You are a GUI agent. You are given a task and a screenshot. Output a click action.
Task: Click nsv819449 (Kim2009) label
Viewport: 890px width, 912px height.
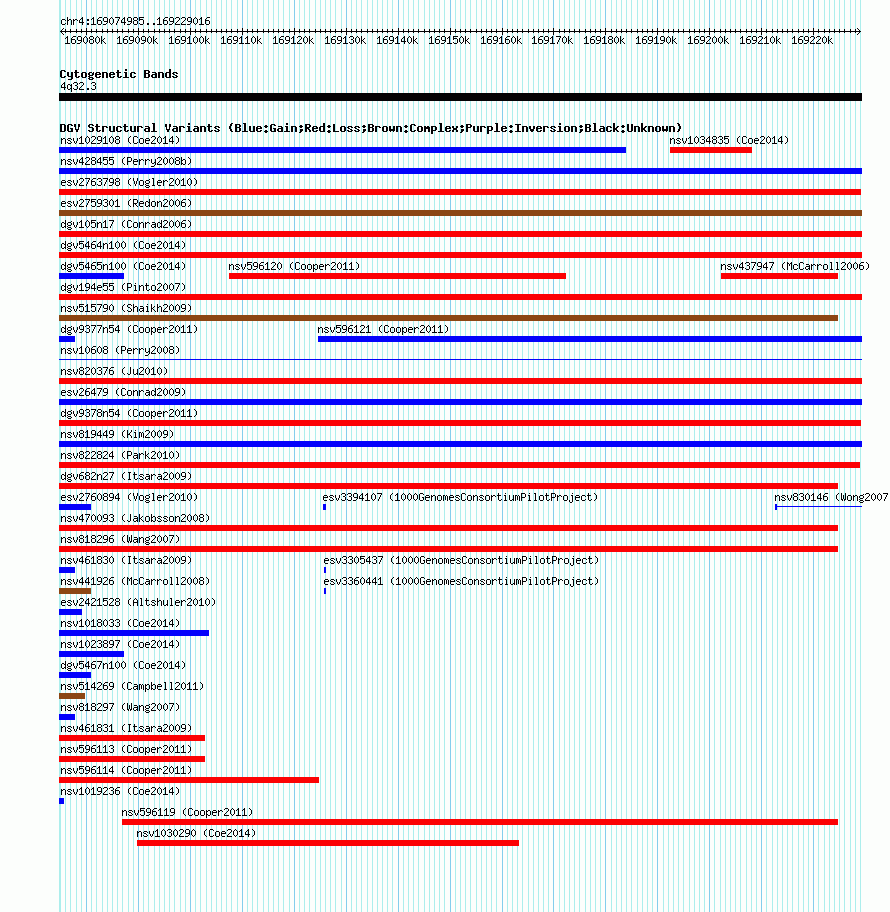(117, 434)
